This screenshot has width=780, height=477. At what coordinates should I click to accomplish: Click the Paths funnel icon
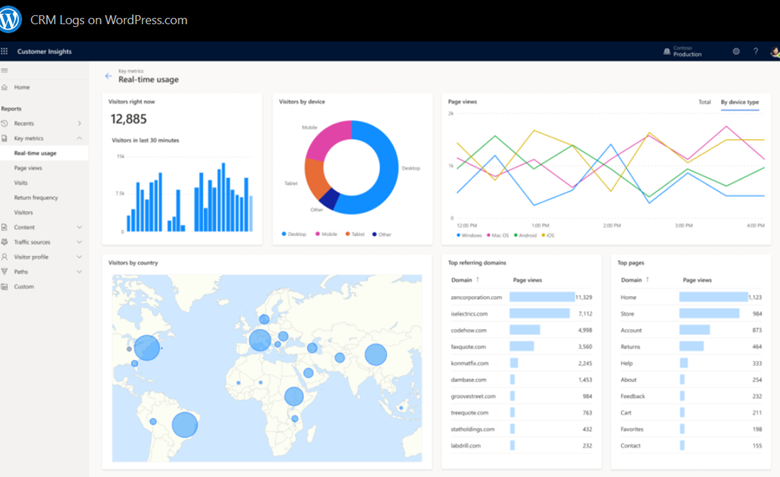[x=4, y=272]
